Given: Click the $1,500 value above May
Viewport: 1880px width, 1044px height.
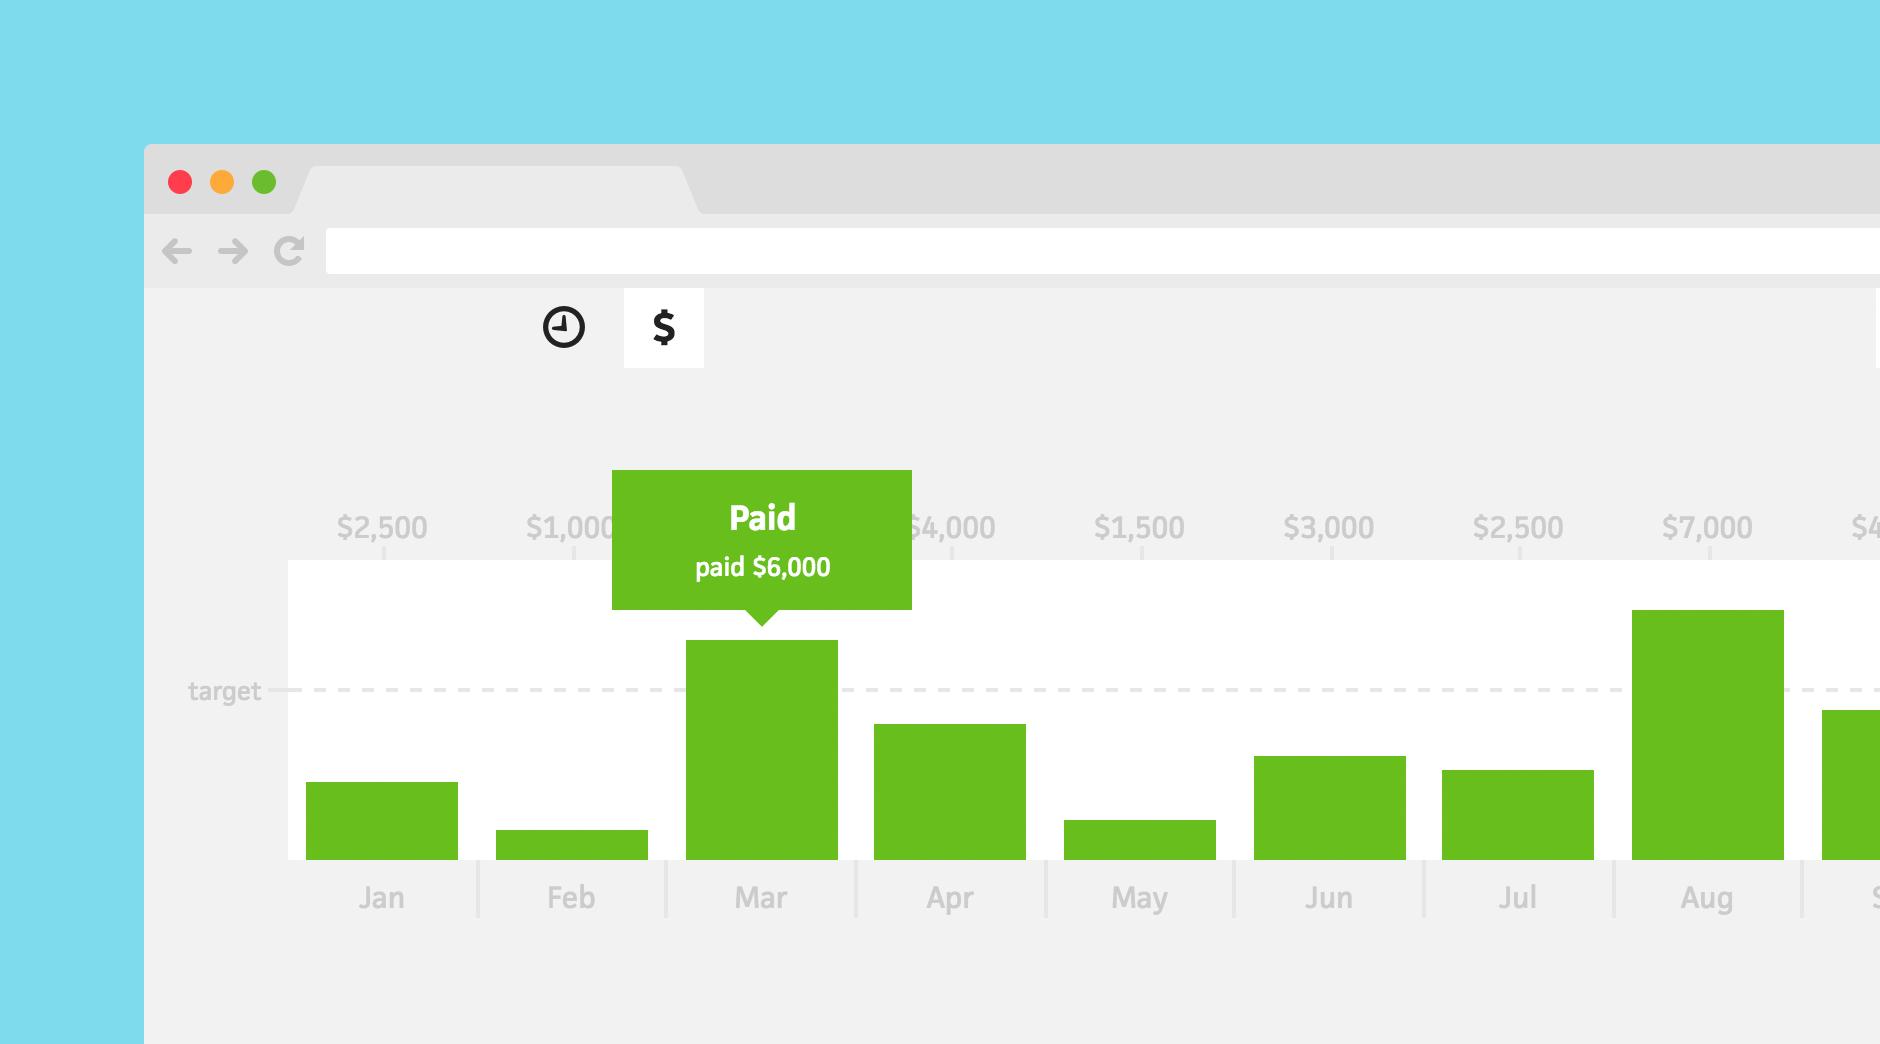Looking at the screenshot, I should click(x=1139, y=527).
